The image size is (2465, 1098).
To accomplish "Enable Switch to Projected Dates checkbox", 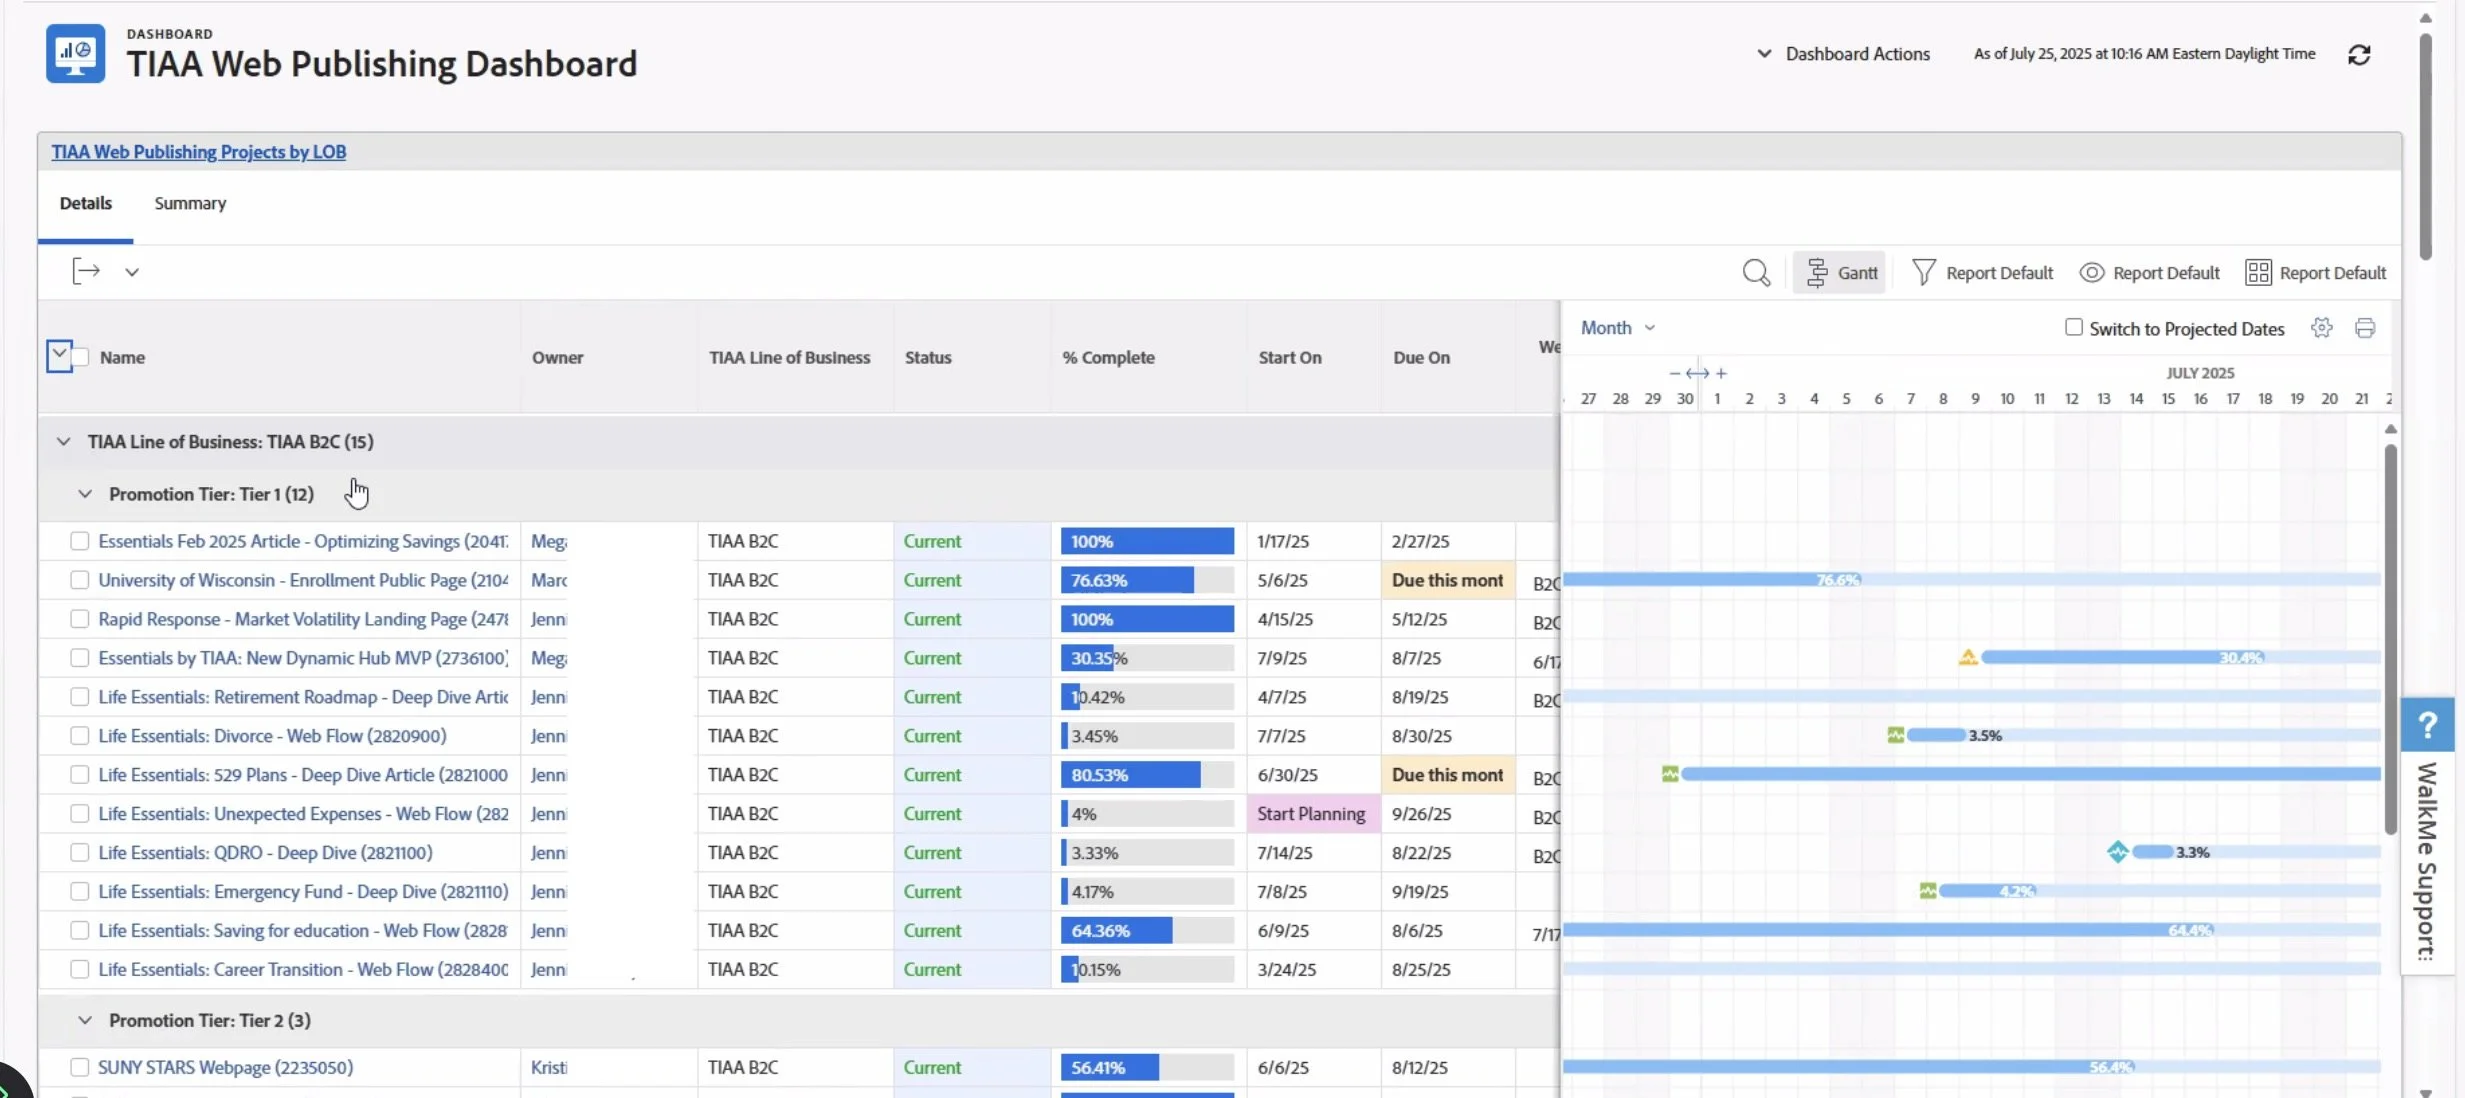I will point(2074,327).
